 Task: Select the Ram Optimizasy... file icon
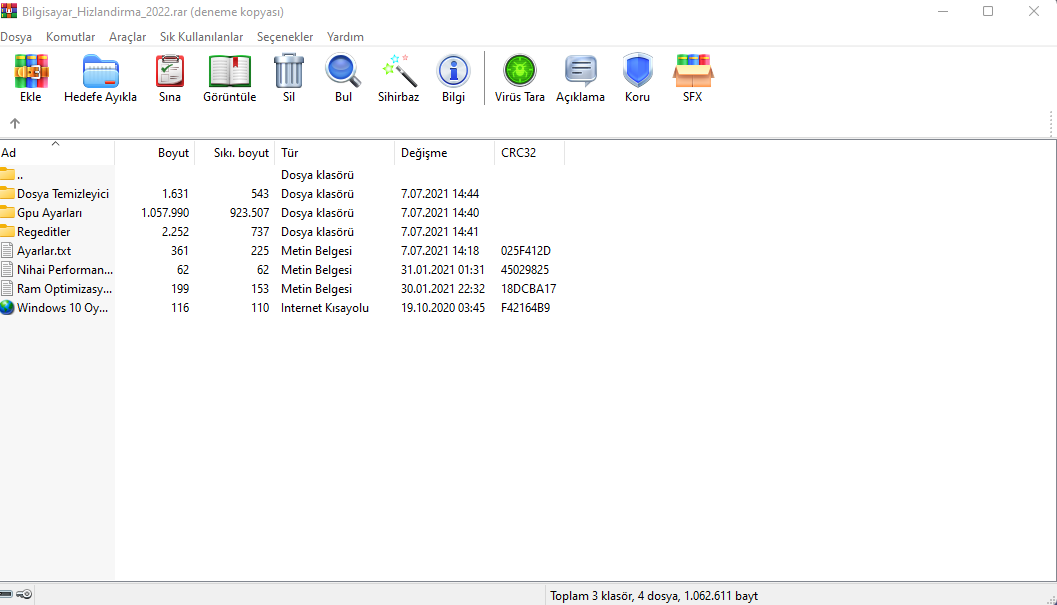click(7, 288)
